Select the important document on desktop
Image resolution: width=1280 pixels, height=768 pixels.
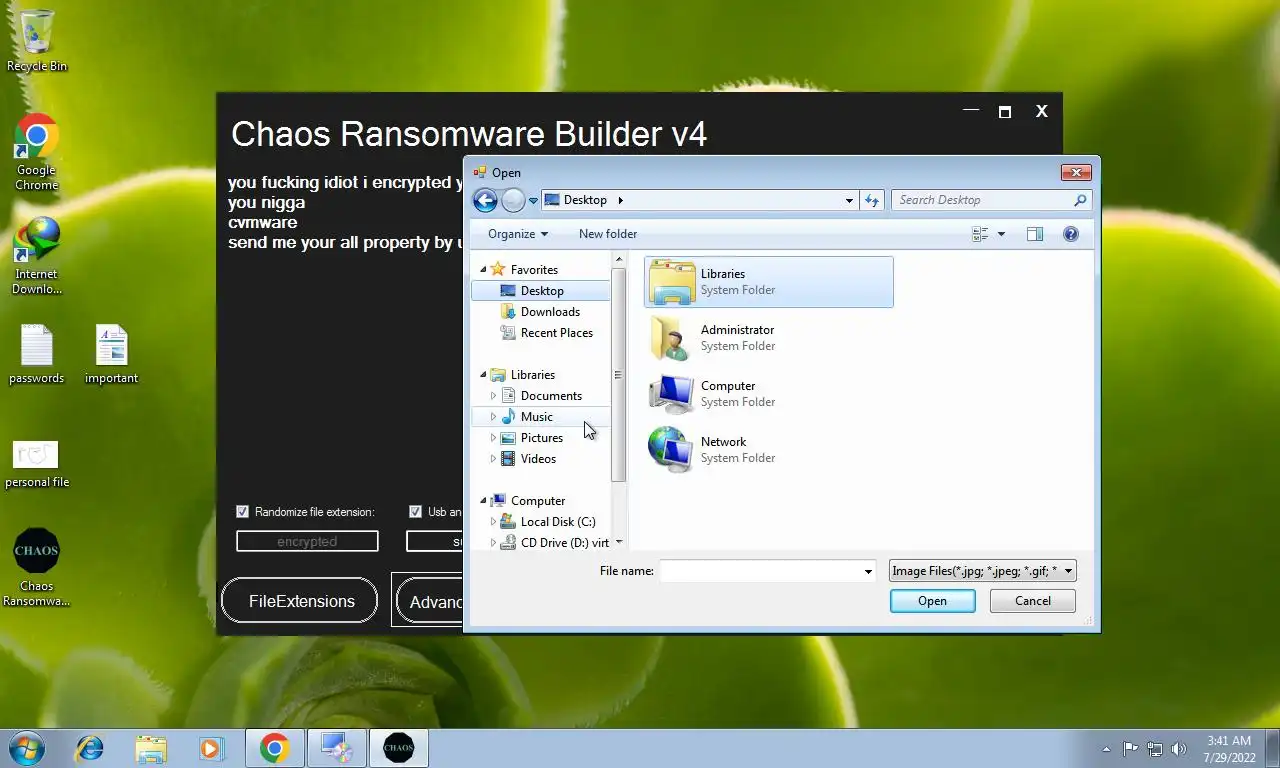pyautogui.click(x=111, y=354)
